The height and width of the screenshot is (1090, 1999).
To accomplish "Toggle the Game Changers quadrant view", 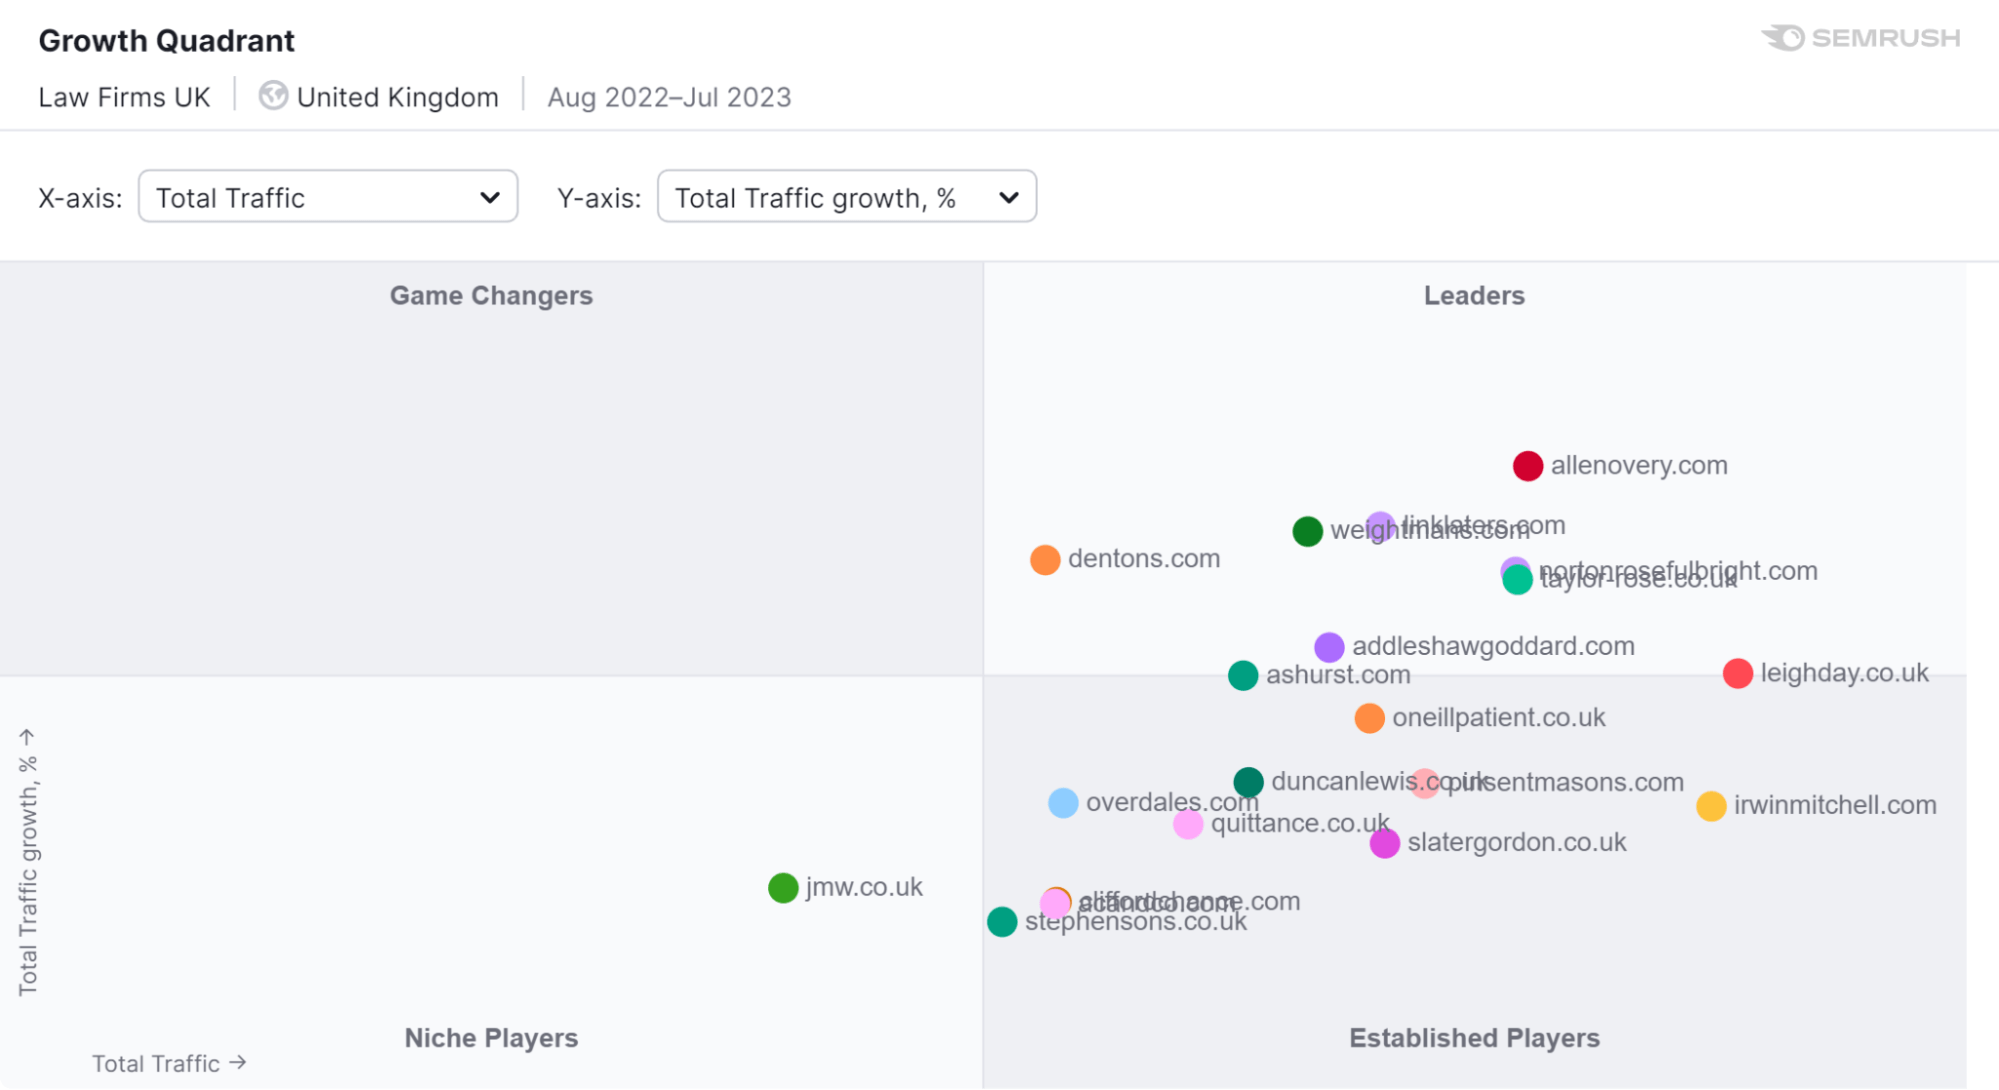I will pyautogui.click(x=492, y=294).
